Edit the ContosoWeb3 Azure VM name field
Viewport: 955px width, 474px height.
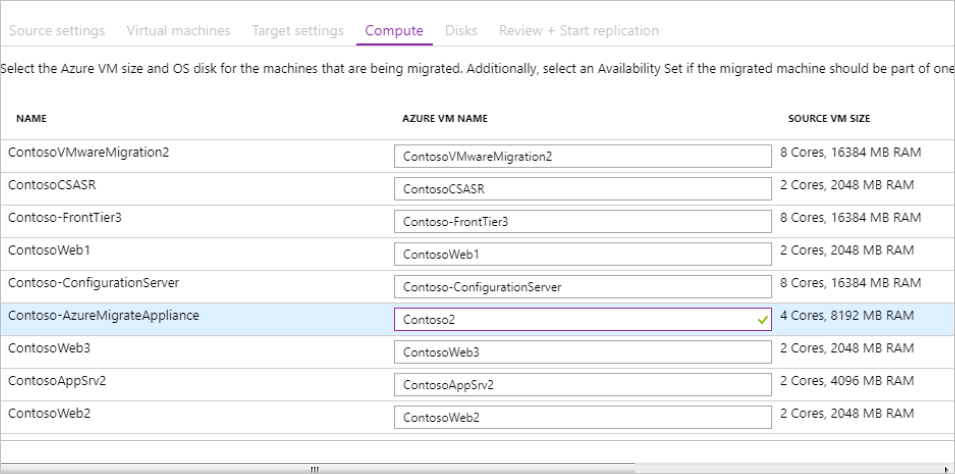pyautogui.click(x=582, y=353)
